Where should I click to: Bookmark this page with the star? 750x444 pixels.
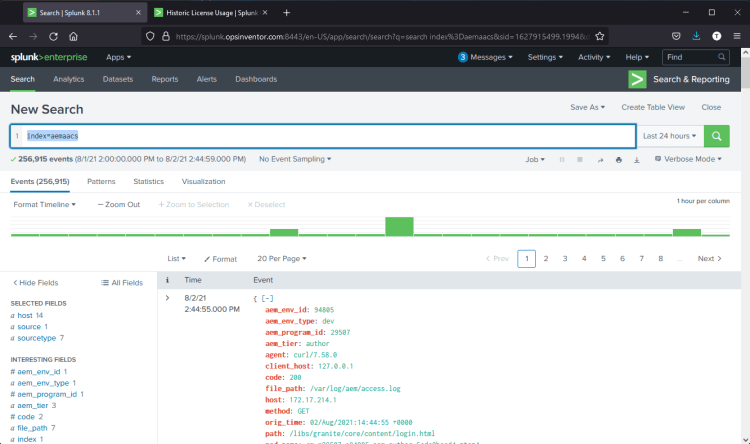pyautogui.click(x=600, y=36)
